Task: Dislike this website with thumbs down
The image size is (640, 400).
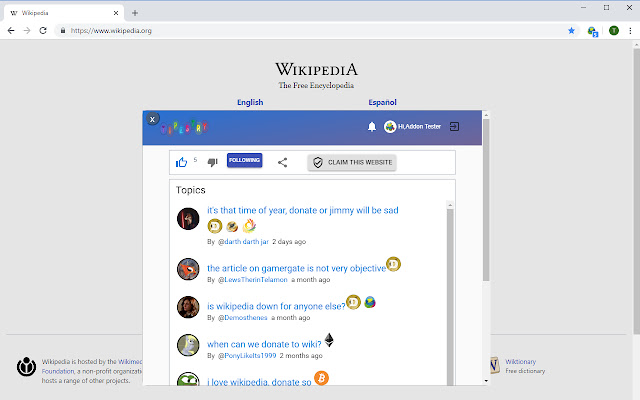Action: click(x=213, y=162)
